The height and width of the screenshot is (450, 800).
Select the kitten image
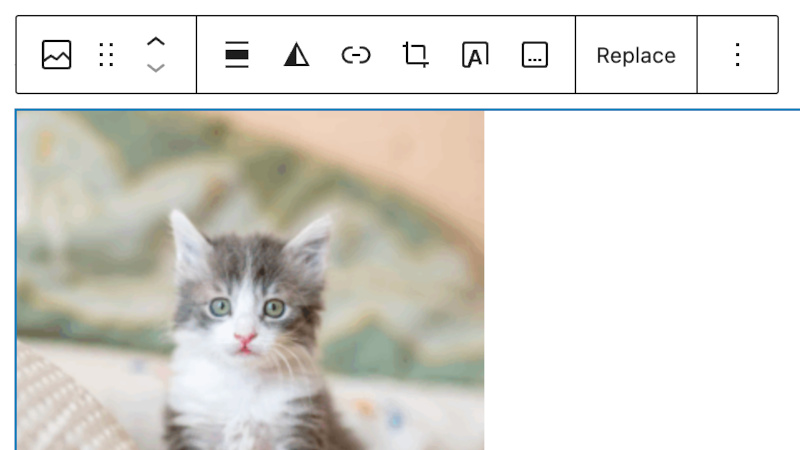pyautogui.click(x=250, y=281)
